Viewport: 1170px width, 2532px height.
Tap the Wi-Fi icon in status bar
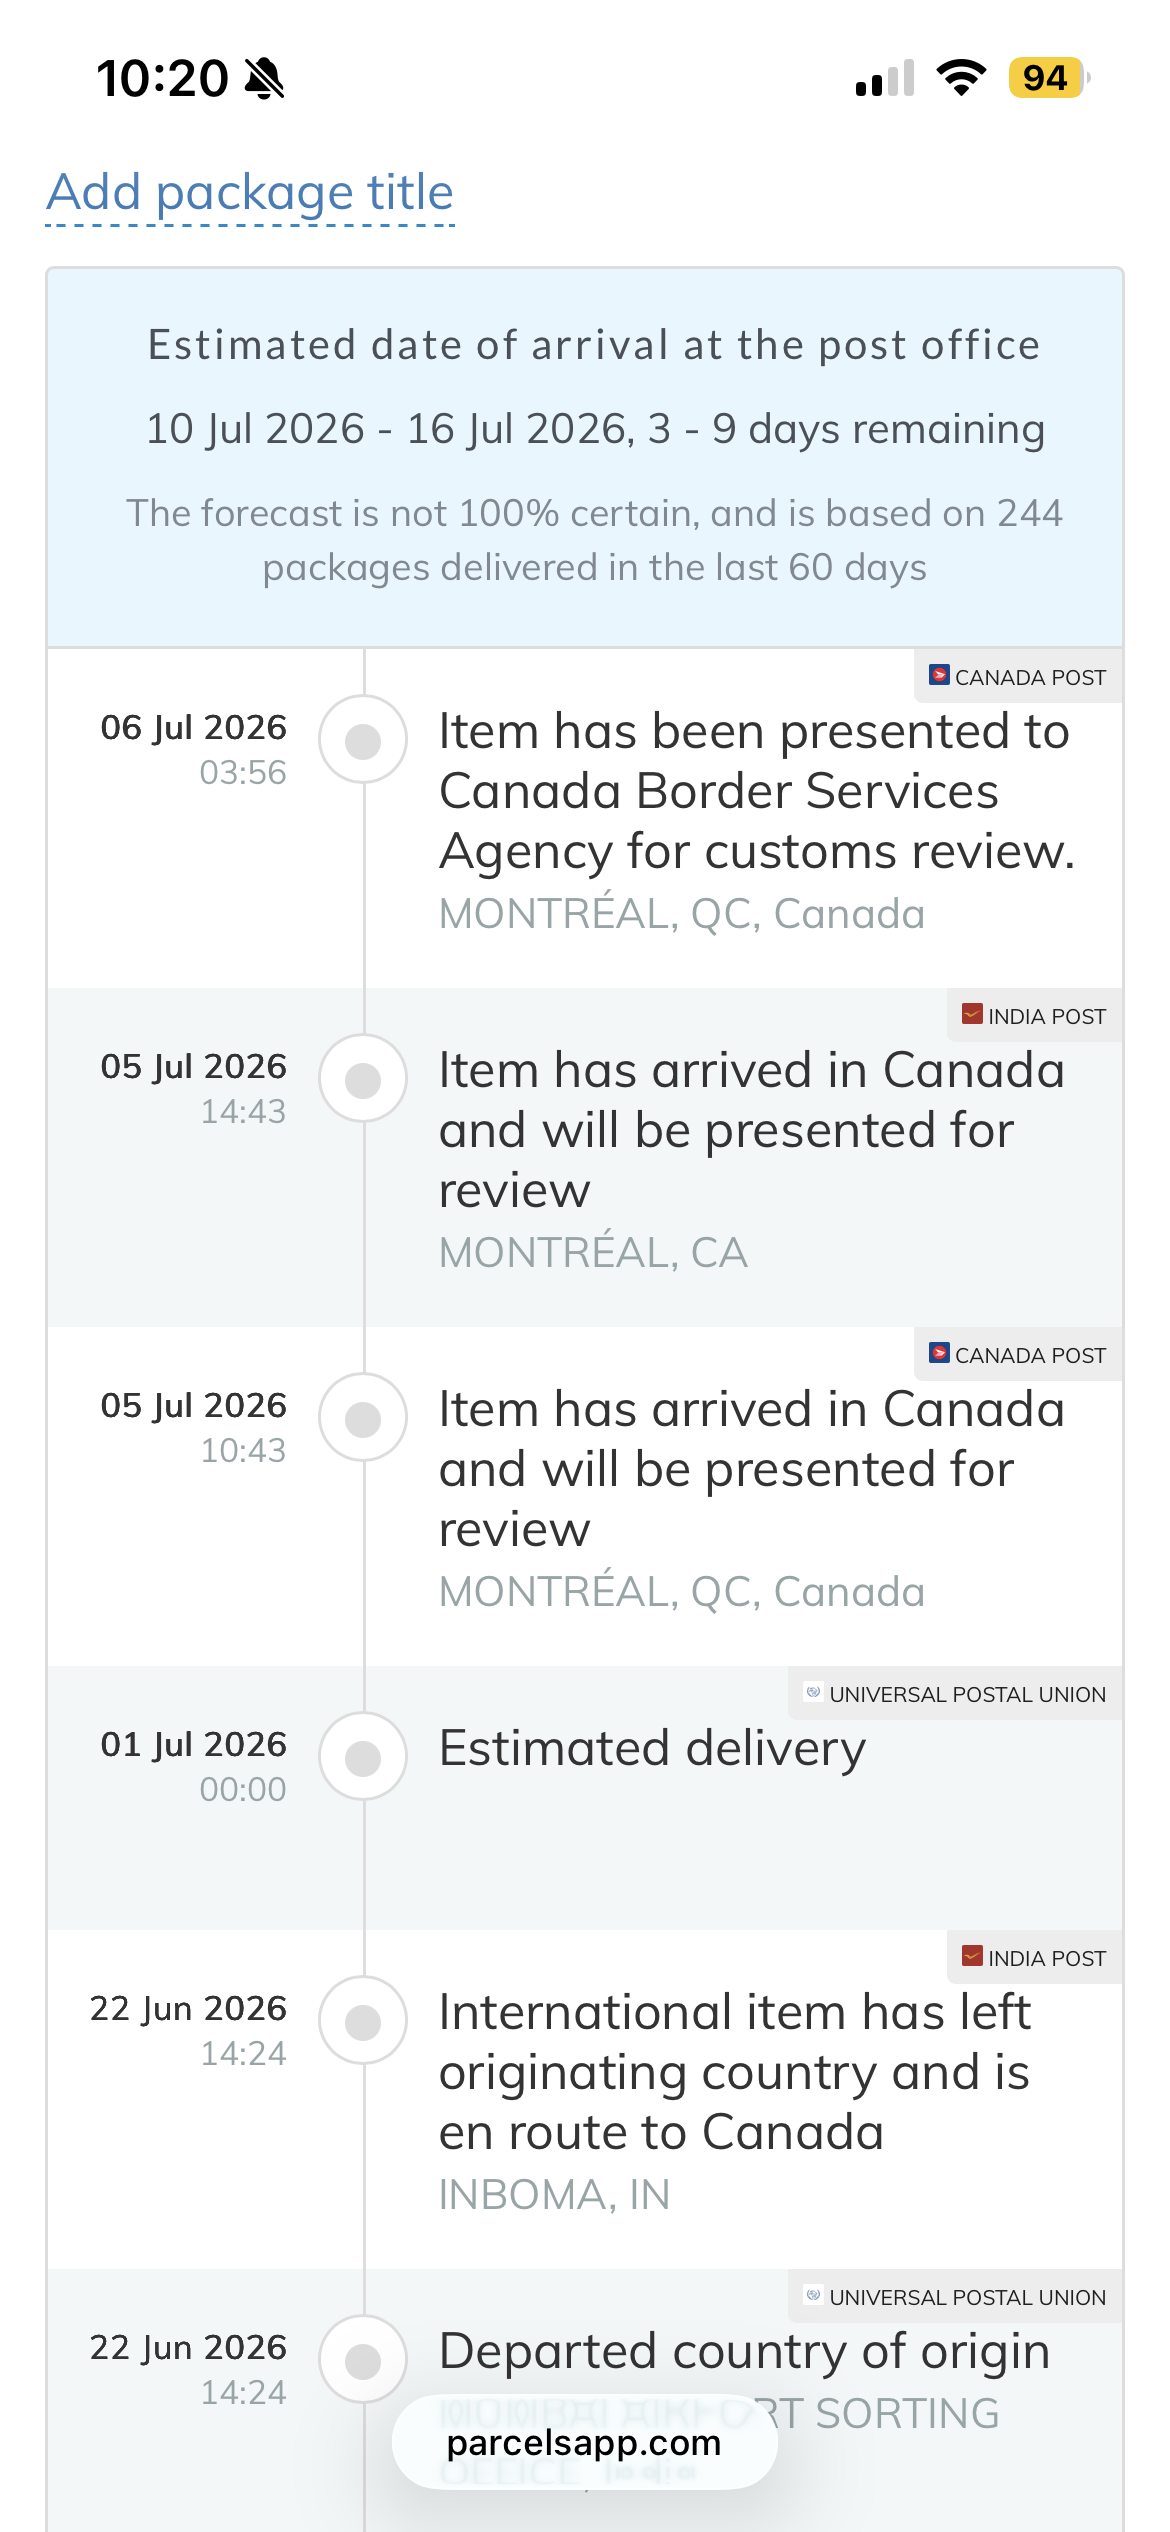click(x=961, y=77)
